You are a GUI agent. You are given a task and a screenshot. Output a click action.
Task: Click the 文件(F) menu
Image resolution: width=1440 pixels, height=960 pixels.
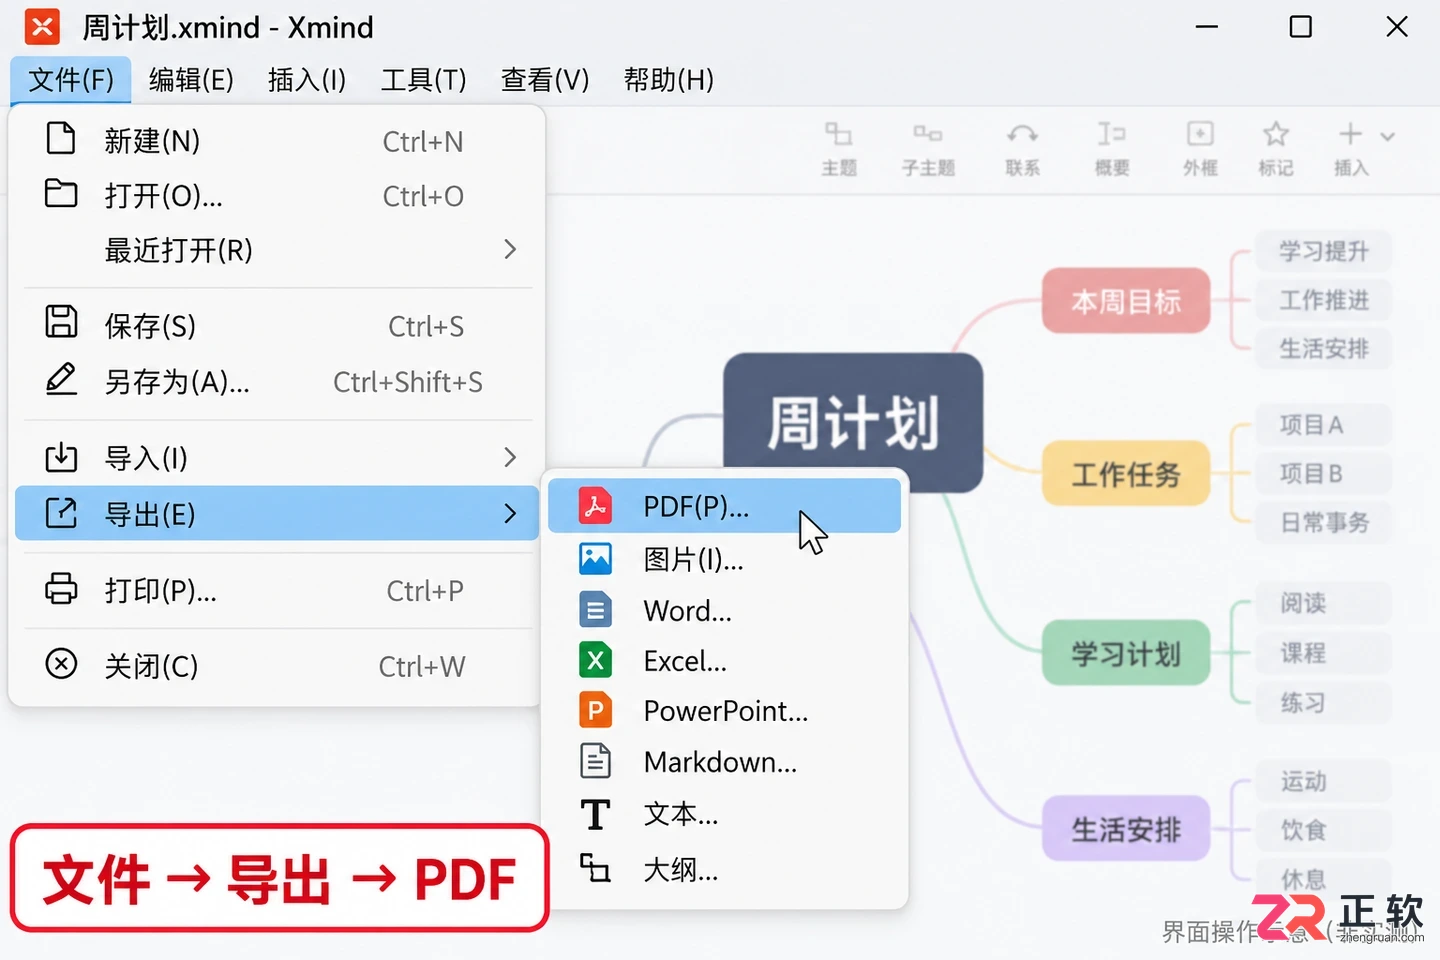click(71, 80)
